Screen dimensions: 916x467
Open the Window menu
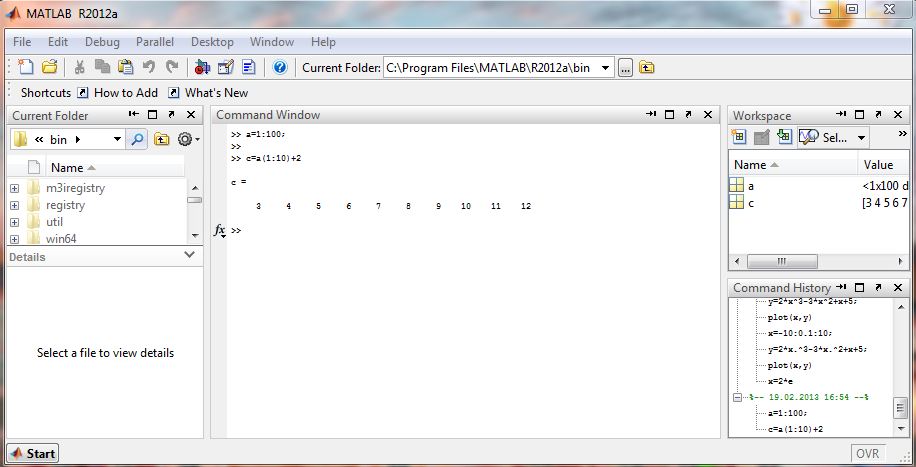(272, 42)
